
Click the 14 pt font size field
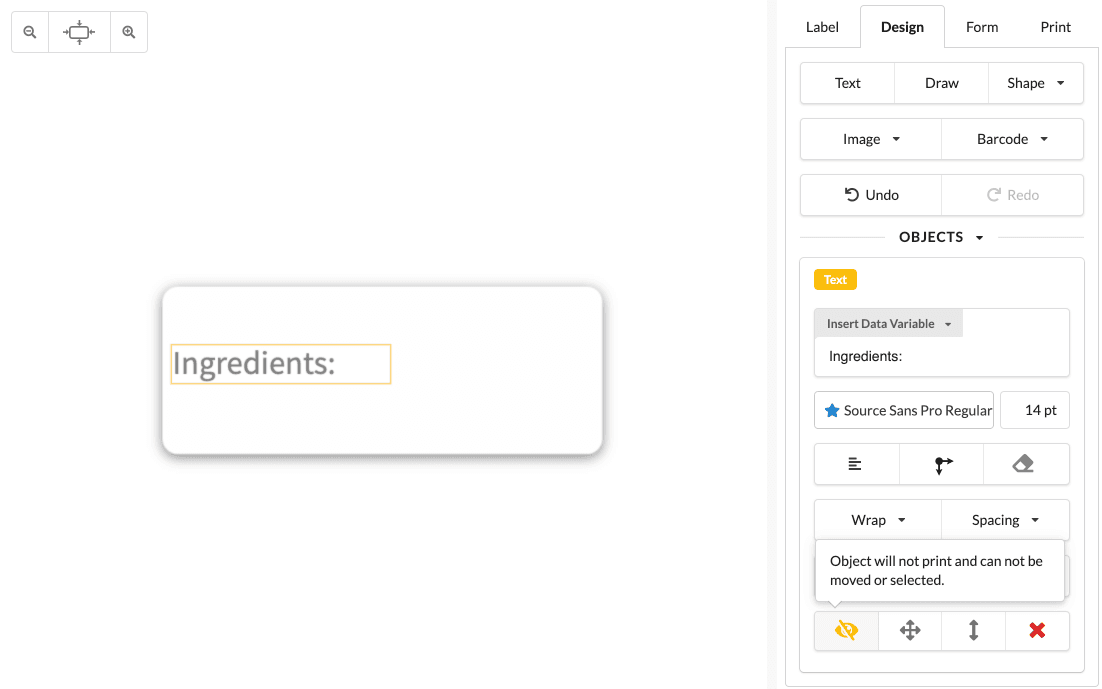pos(1034,410)
